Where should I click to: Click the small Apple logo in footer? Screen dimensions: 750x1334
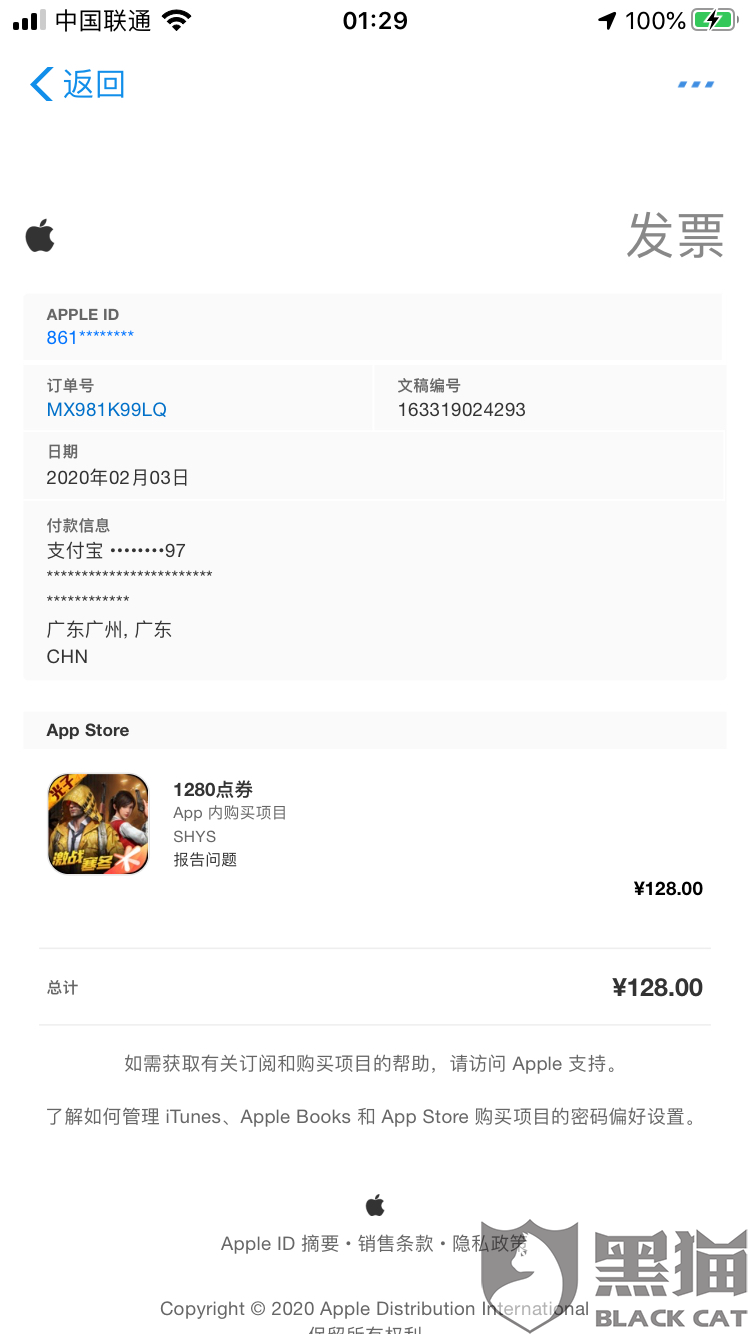pos(375,1204)
